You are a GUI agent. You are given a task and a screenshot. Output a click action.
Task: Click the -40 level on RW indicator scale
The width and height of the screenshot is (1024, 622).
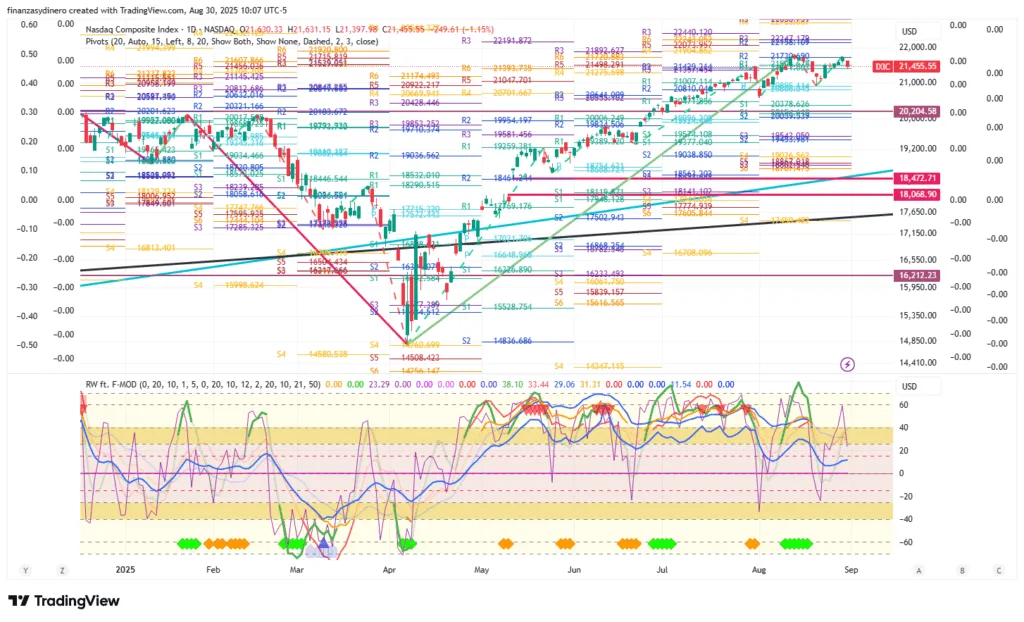(x=906, y=519)
